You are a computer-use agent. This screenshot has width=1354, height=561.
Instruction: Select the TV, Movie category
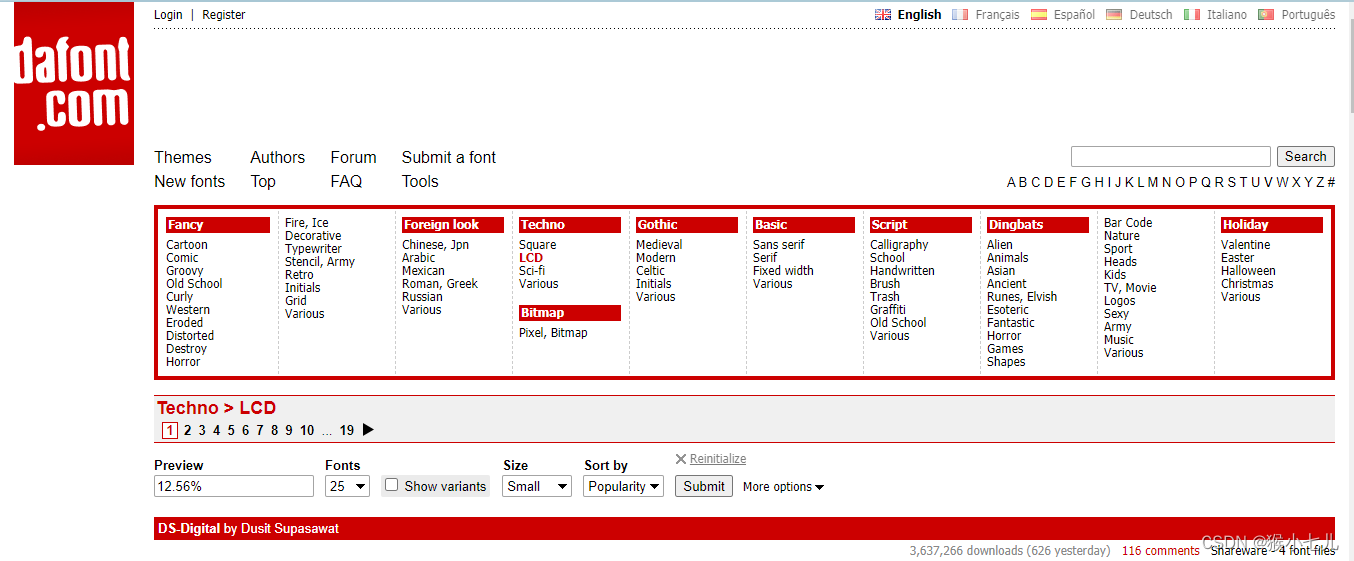coord(1130,288)
